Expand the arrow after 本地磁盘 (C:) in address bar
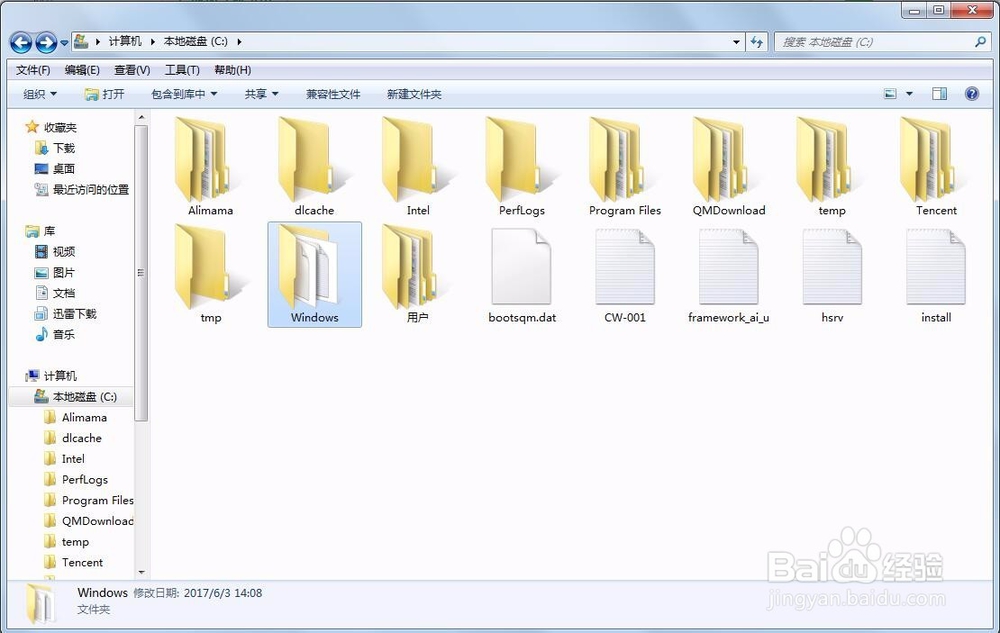Screen dimensions: 1000x633 click(239, 41)
